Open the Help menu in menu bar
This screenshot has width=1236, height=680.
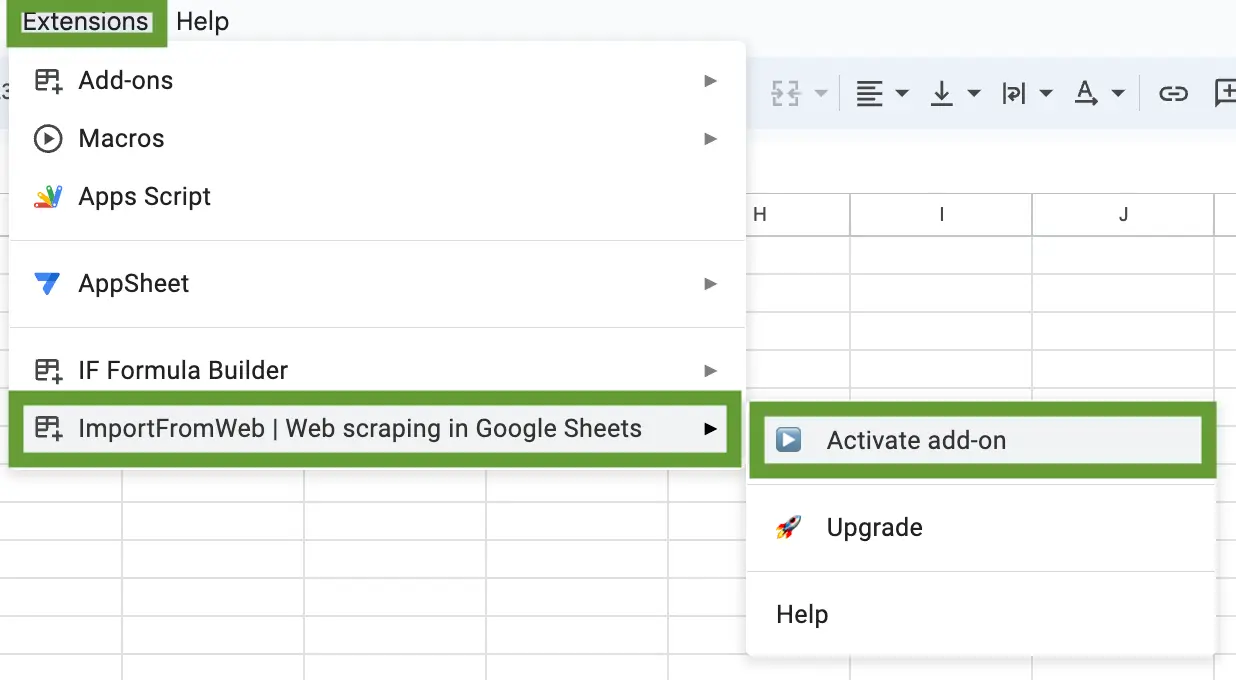(x=203, y=22)
